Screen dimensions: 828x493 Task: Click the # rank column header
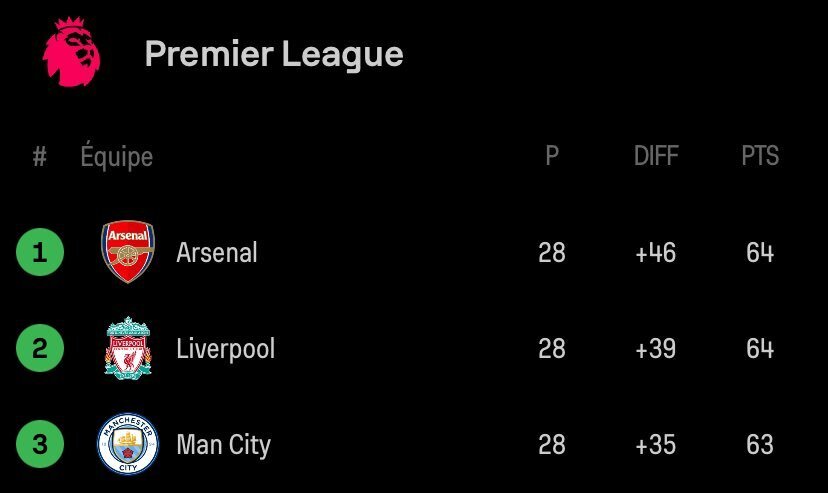click(x=40, y=156)
